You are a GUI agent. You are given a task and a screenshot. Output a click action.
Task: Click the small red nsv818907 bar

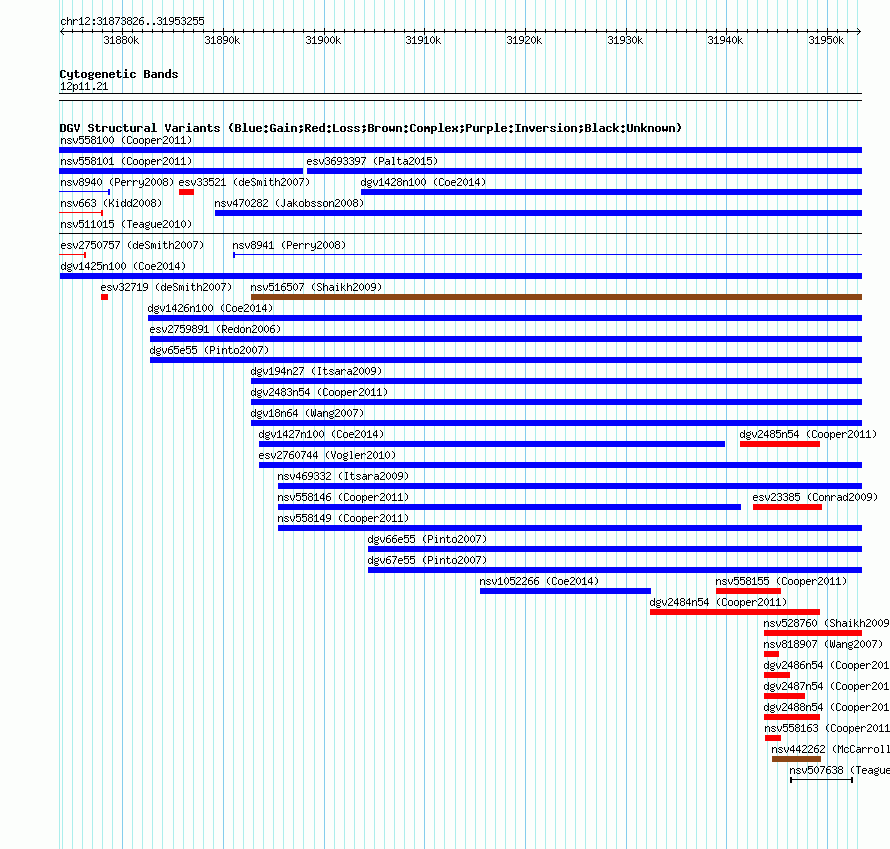(x=771, y=654)
